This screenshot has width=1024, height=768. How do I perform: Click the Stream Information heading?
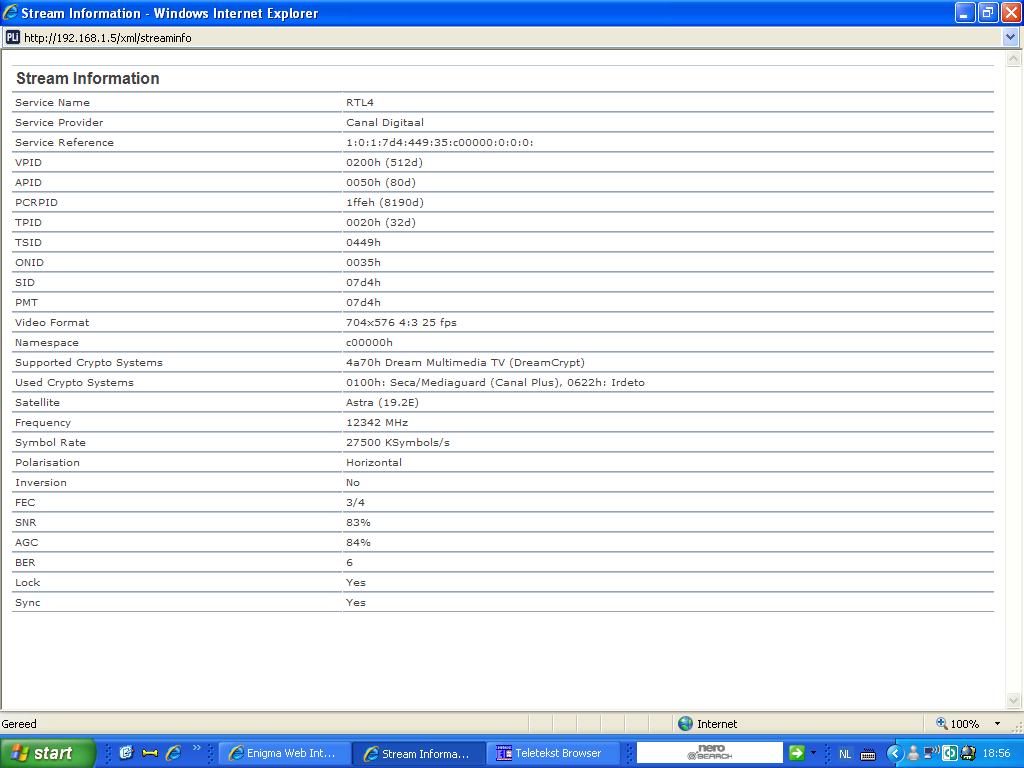pyautogui.click(x=88, y=78)
